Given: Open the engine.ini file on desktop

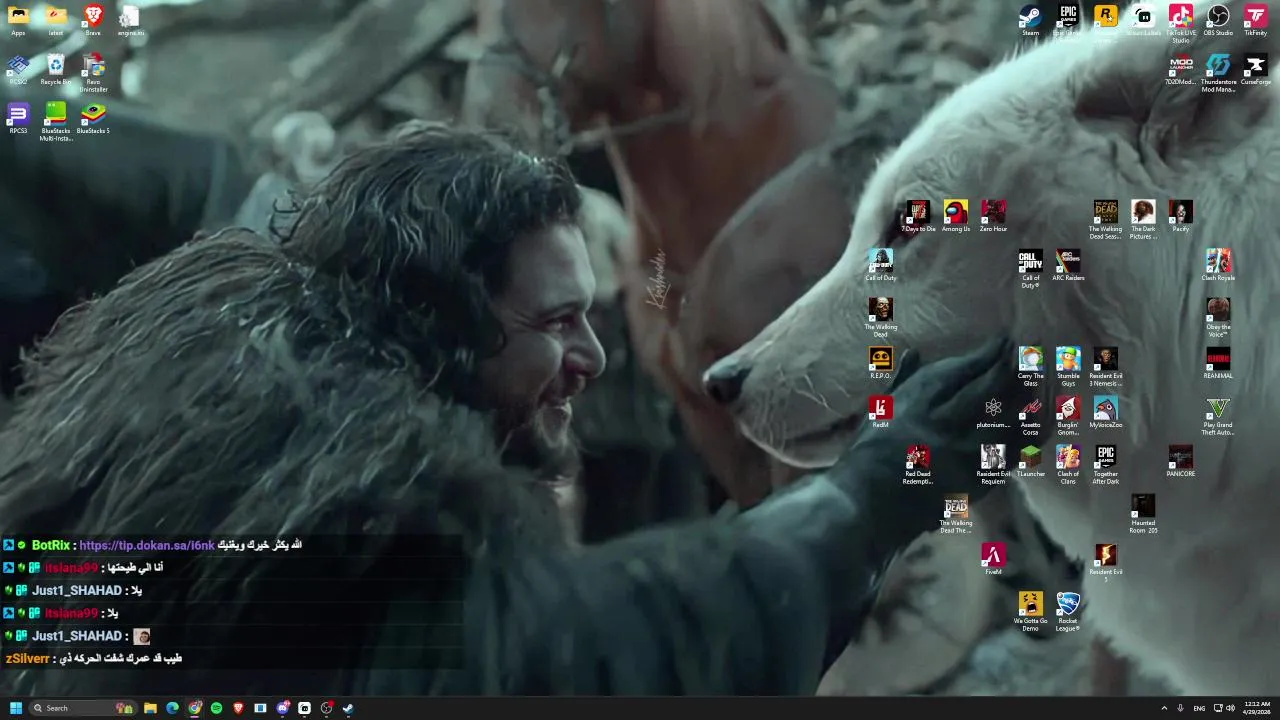Looking at the screenshot, I should 131,20.
